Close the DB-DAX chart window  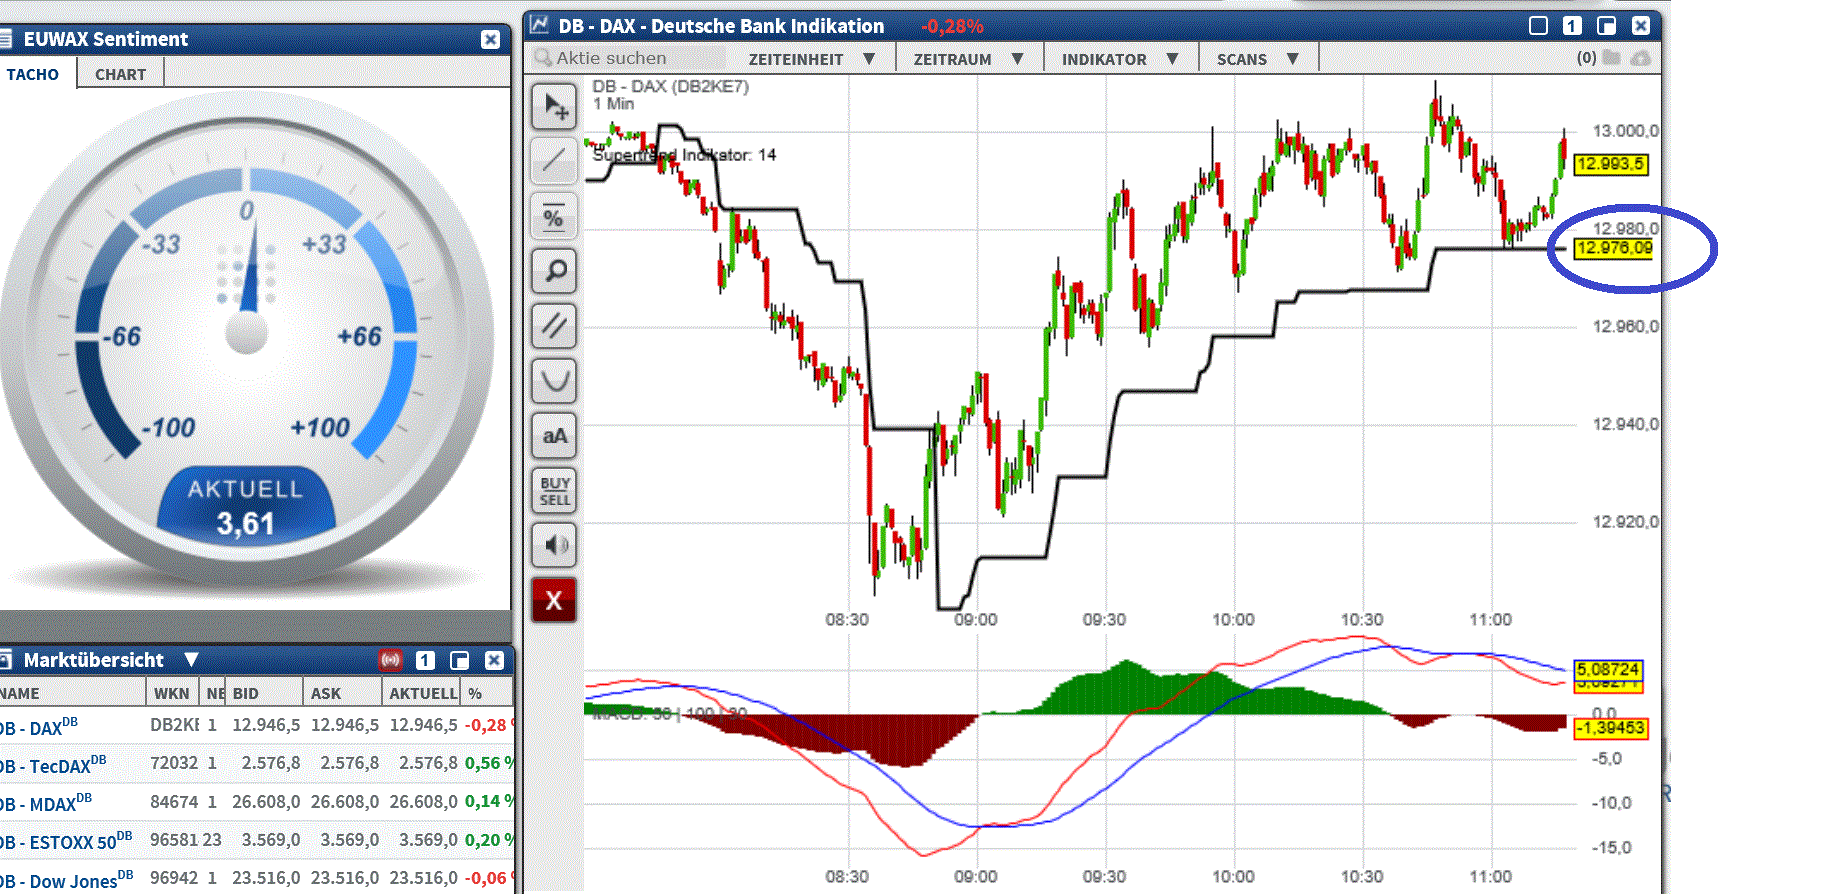coord(1640,25)
